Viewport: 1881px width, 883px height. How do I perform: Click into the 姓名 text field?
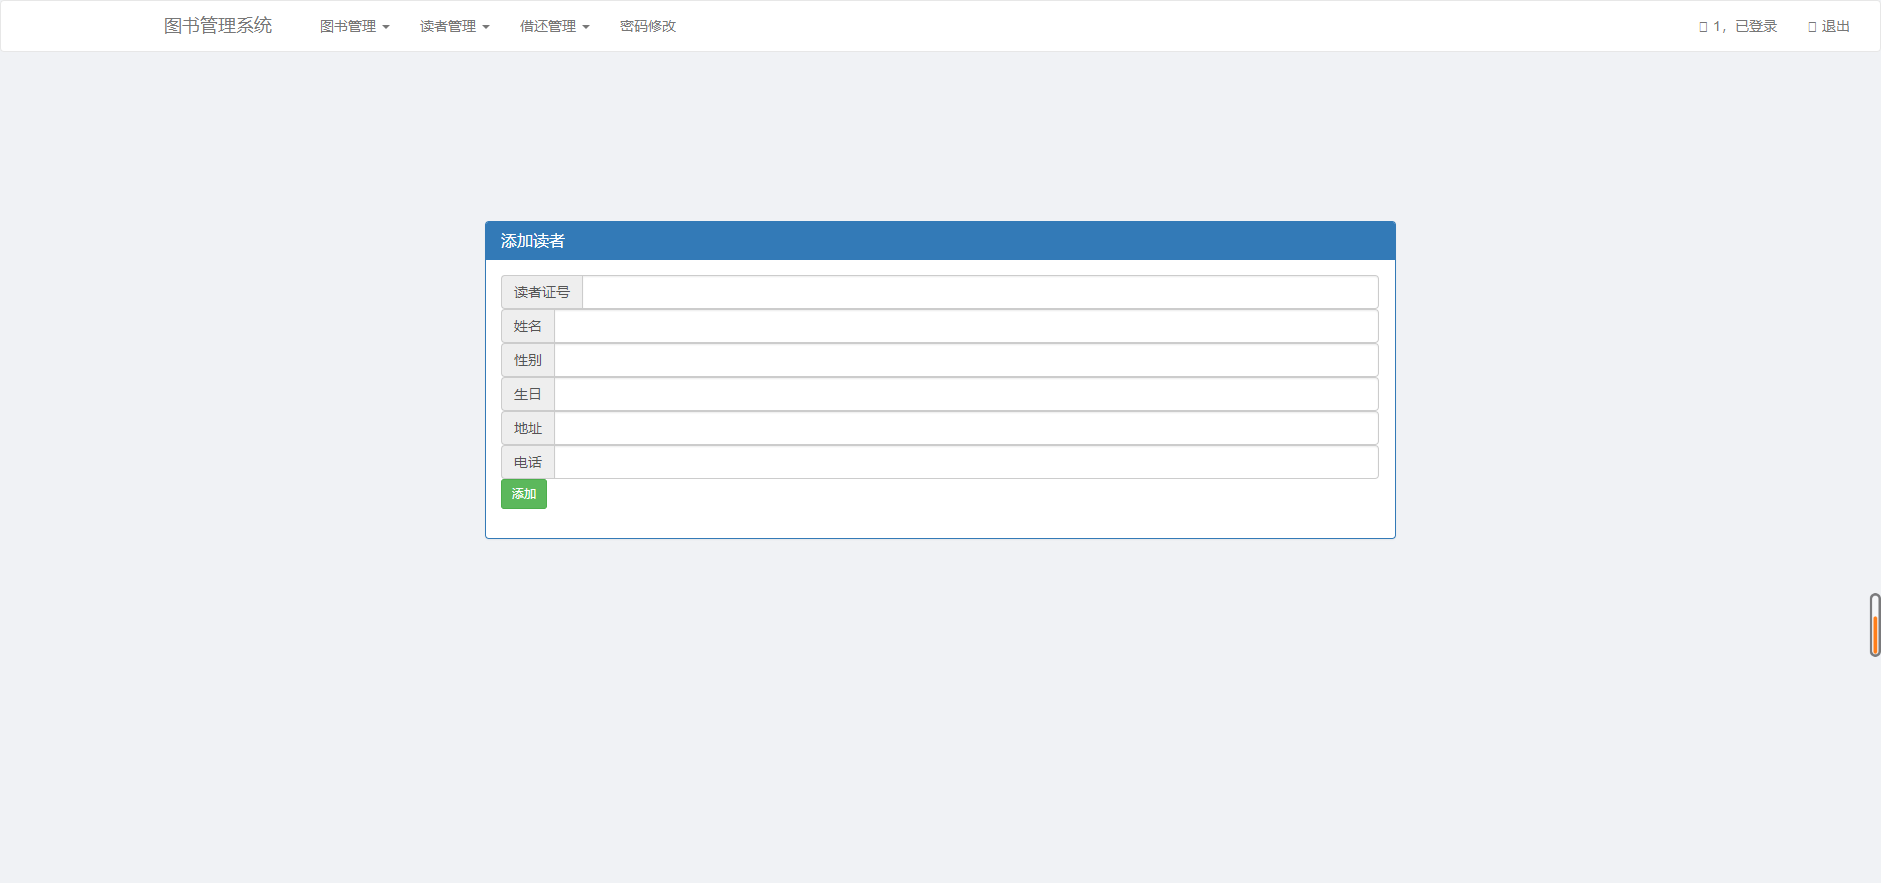[966, 326]
